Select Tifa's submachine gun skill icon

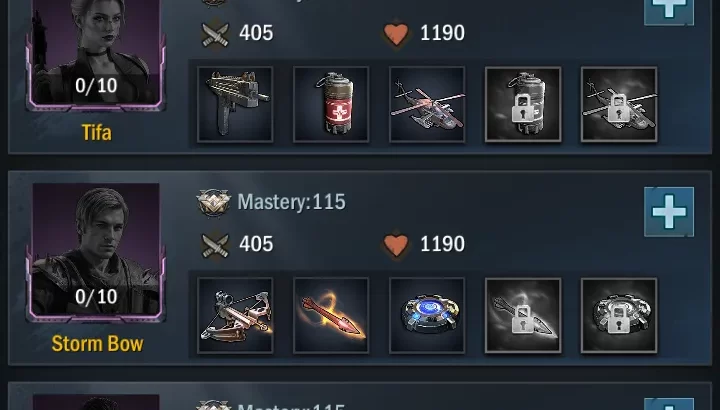(x=235, y=104)
